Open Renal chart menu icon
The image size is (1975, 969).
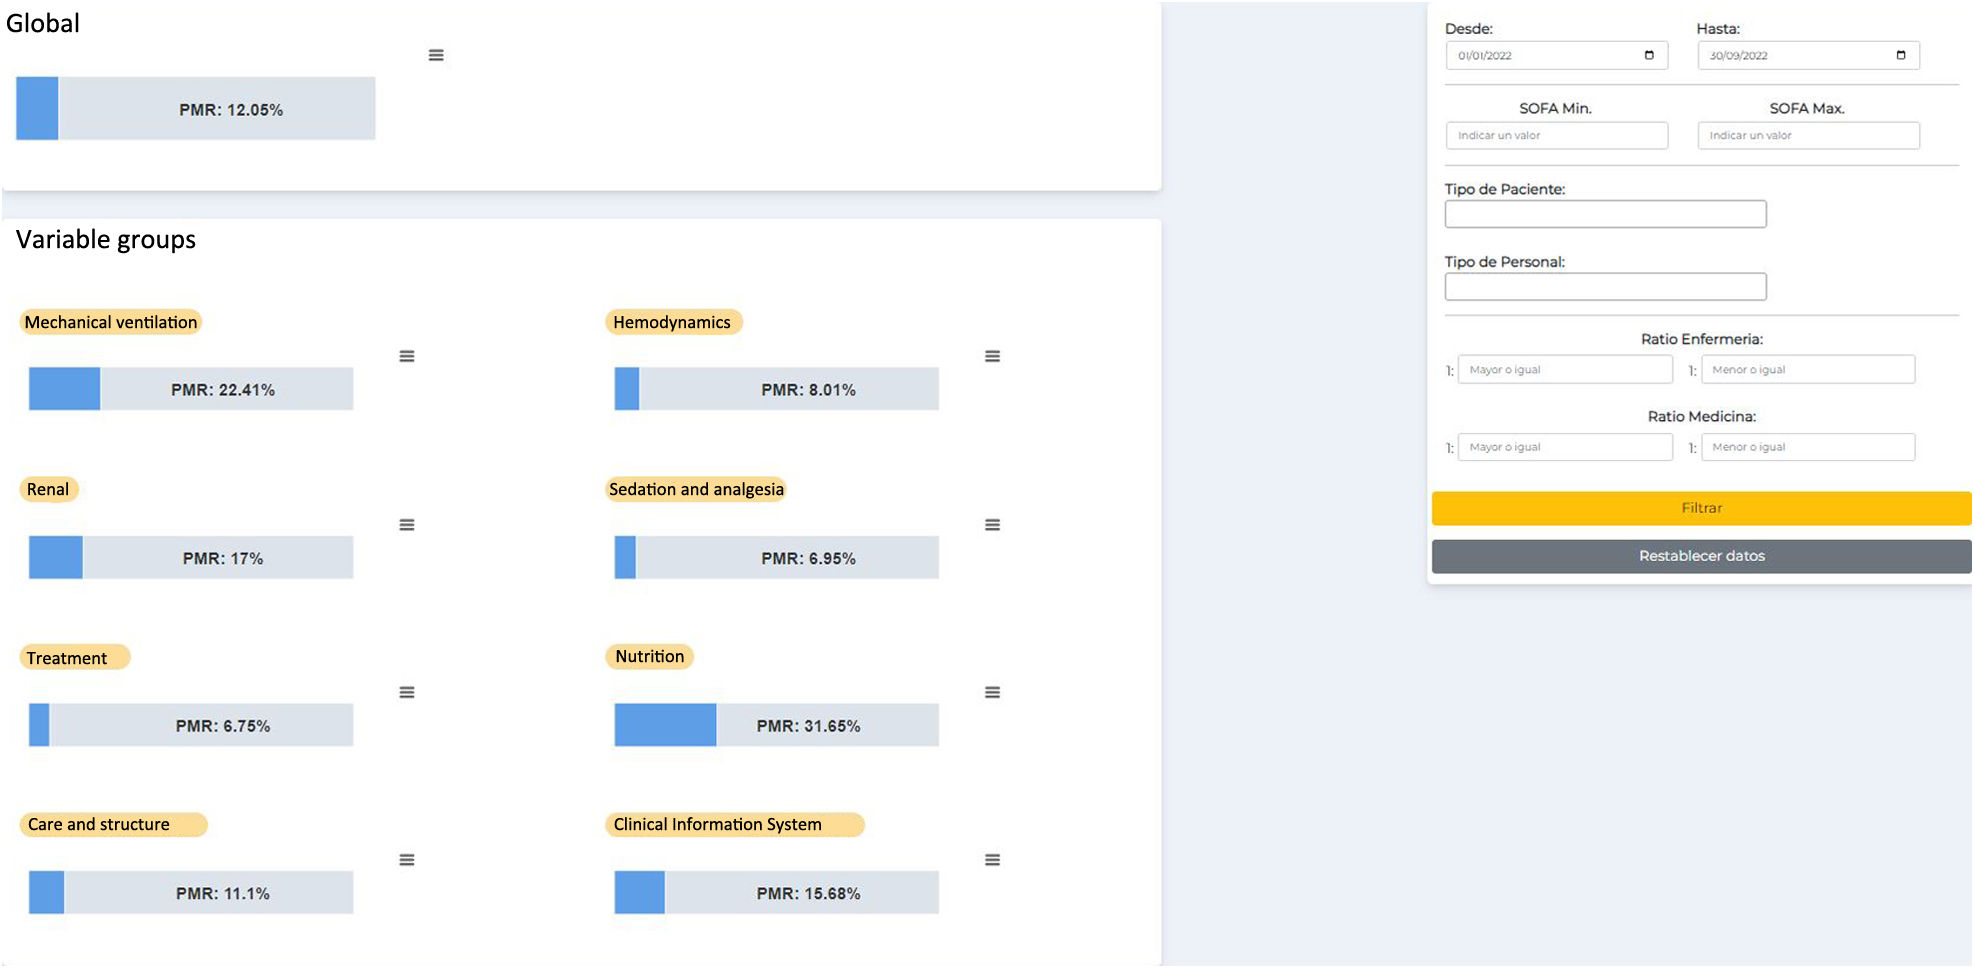pos(407,525)
